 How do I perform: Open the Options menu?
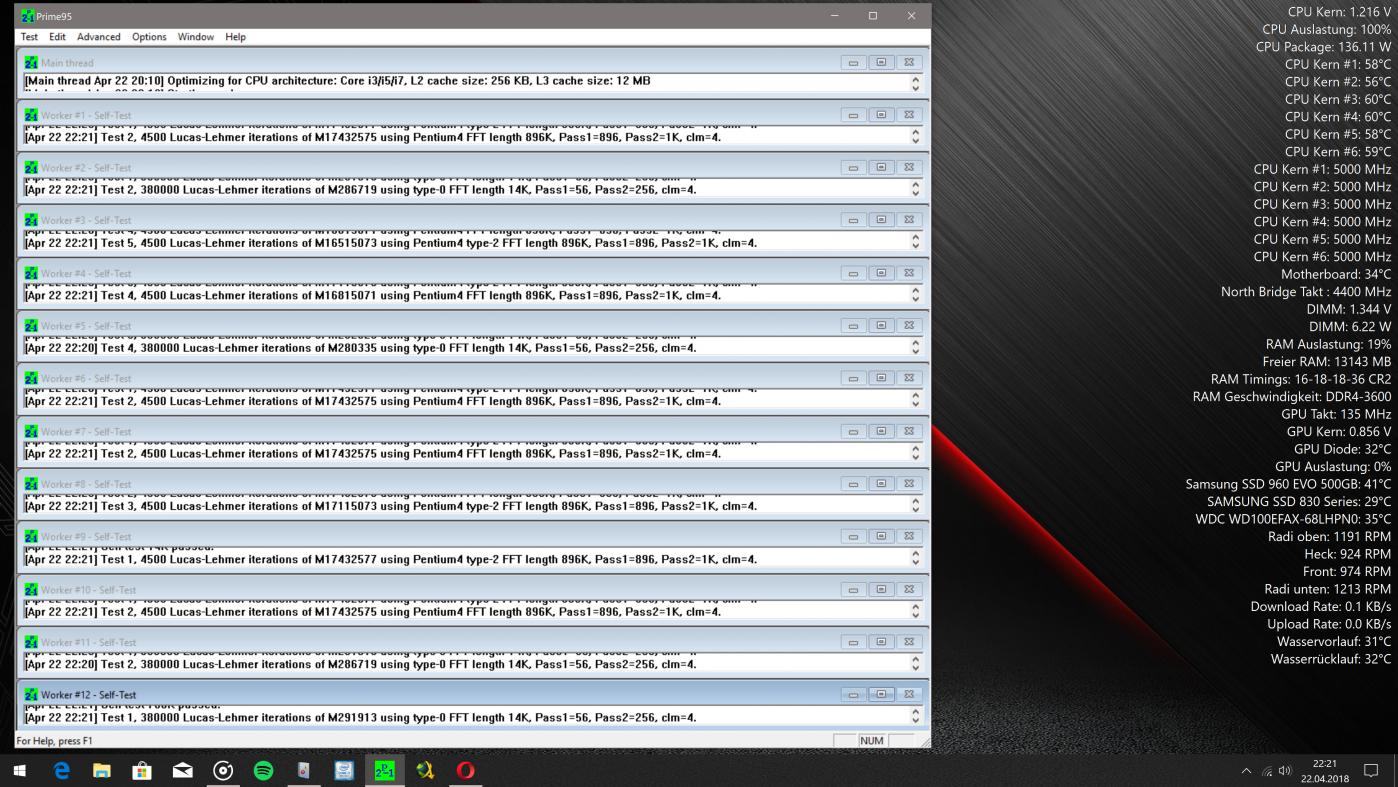point(149,37)
